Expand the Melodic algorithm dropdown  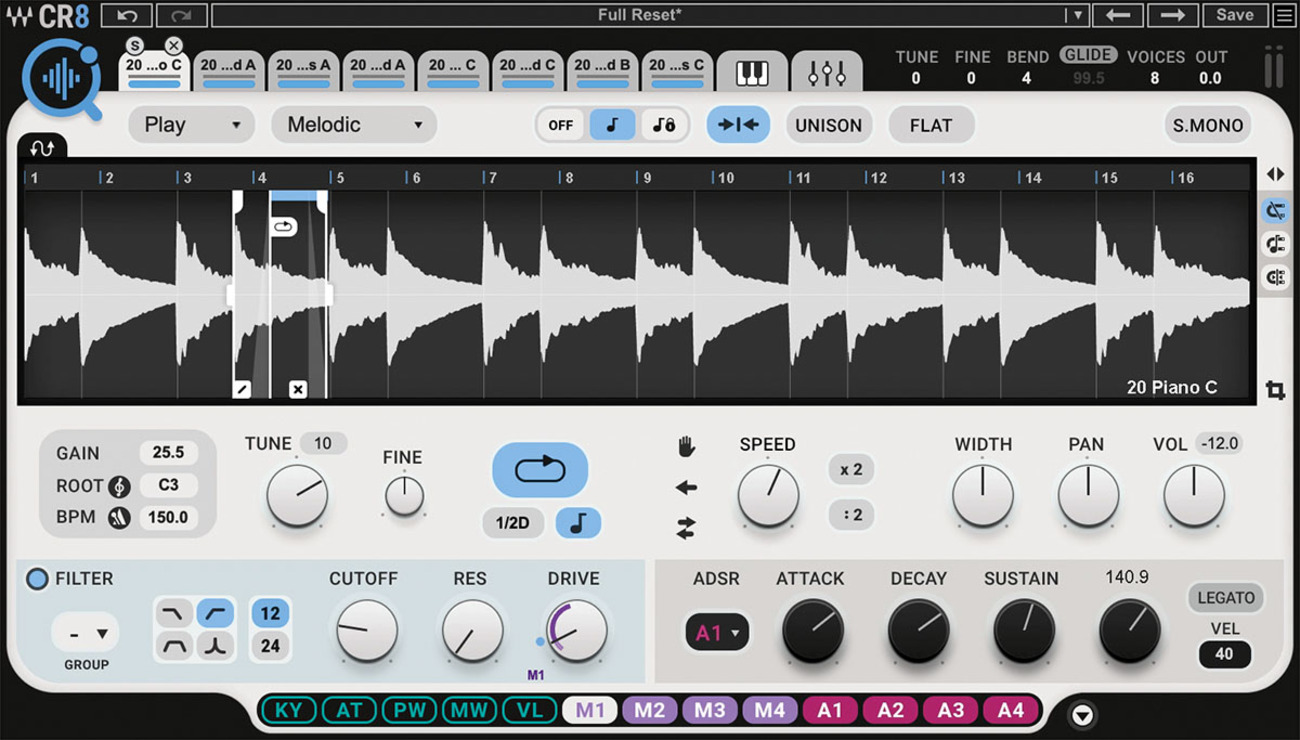coord(353,125)
